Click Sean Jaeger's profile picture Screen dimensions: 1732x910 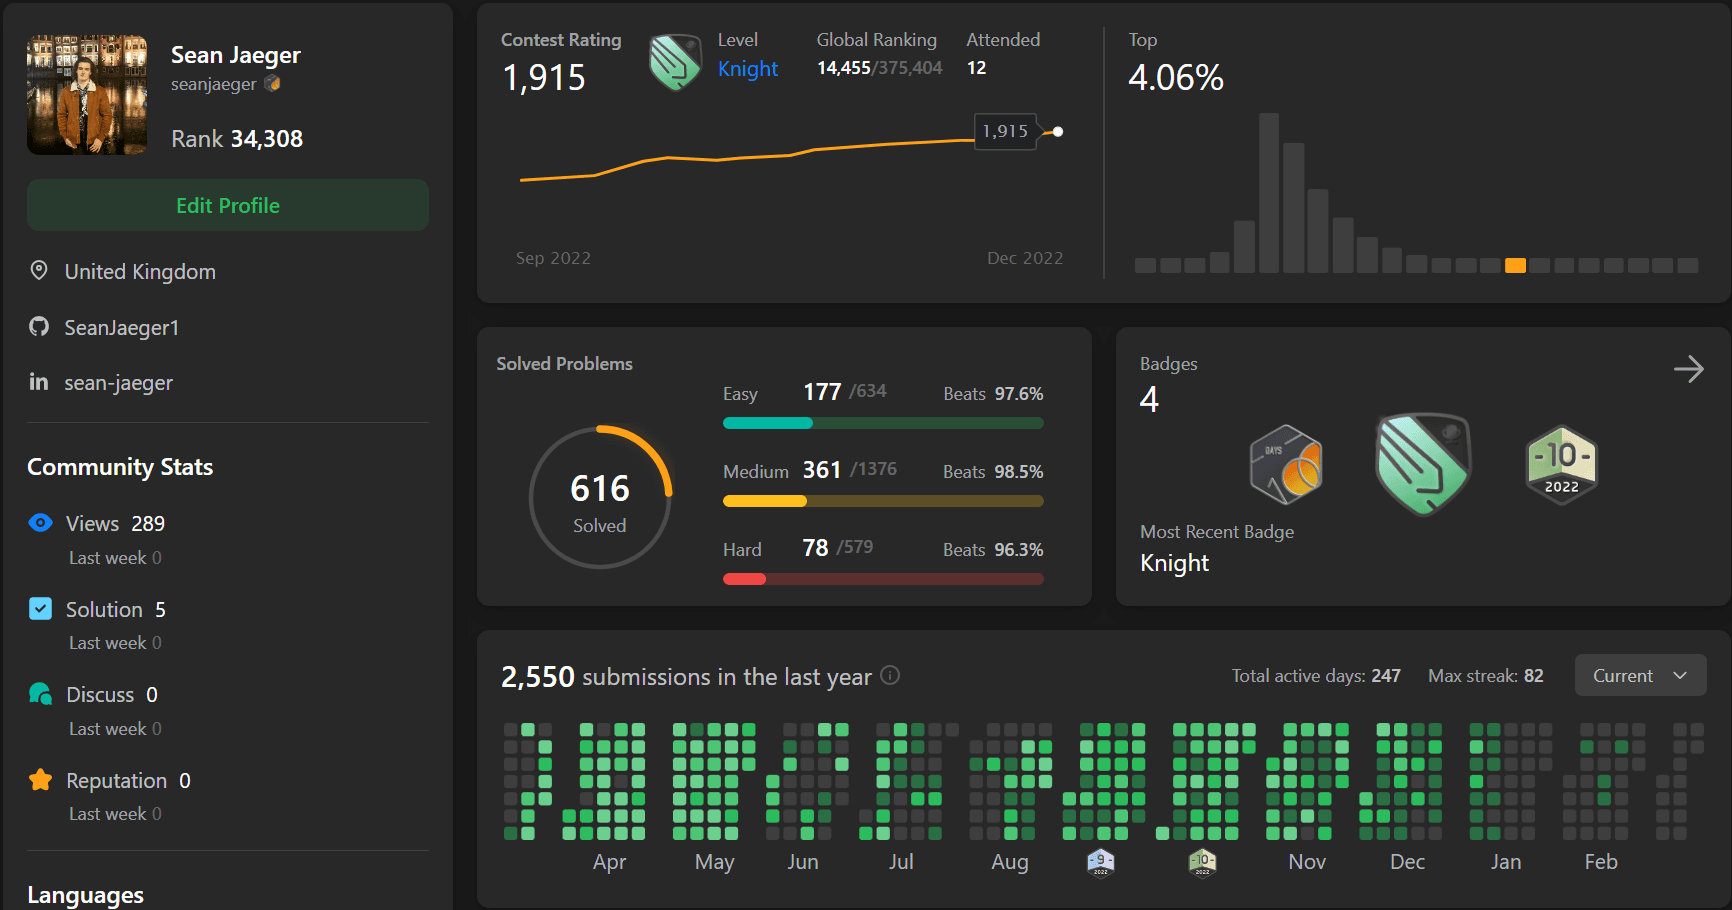(87, 94)
